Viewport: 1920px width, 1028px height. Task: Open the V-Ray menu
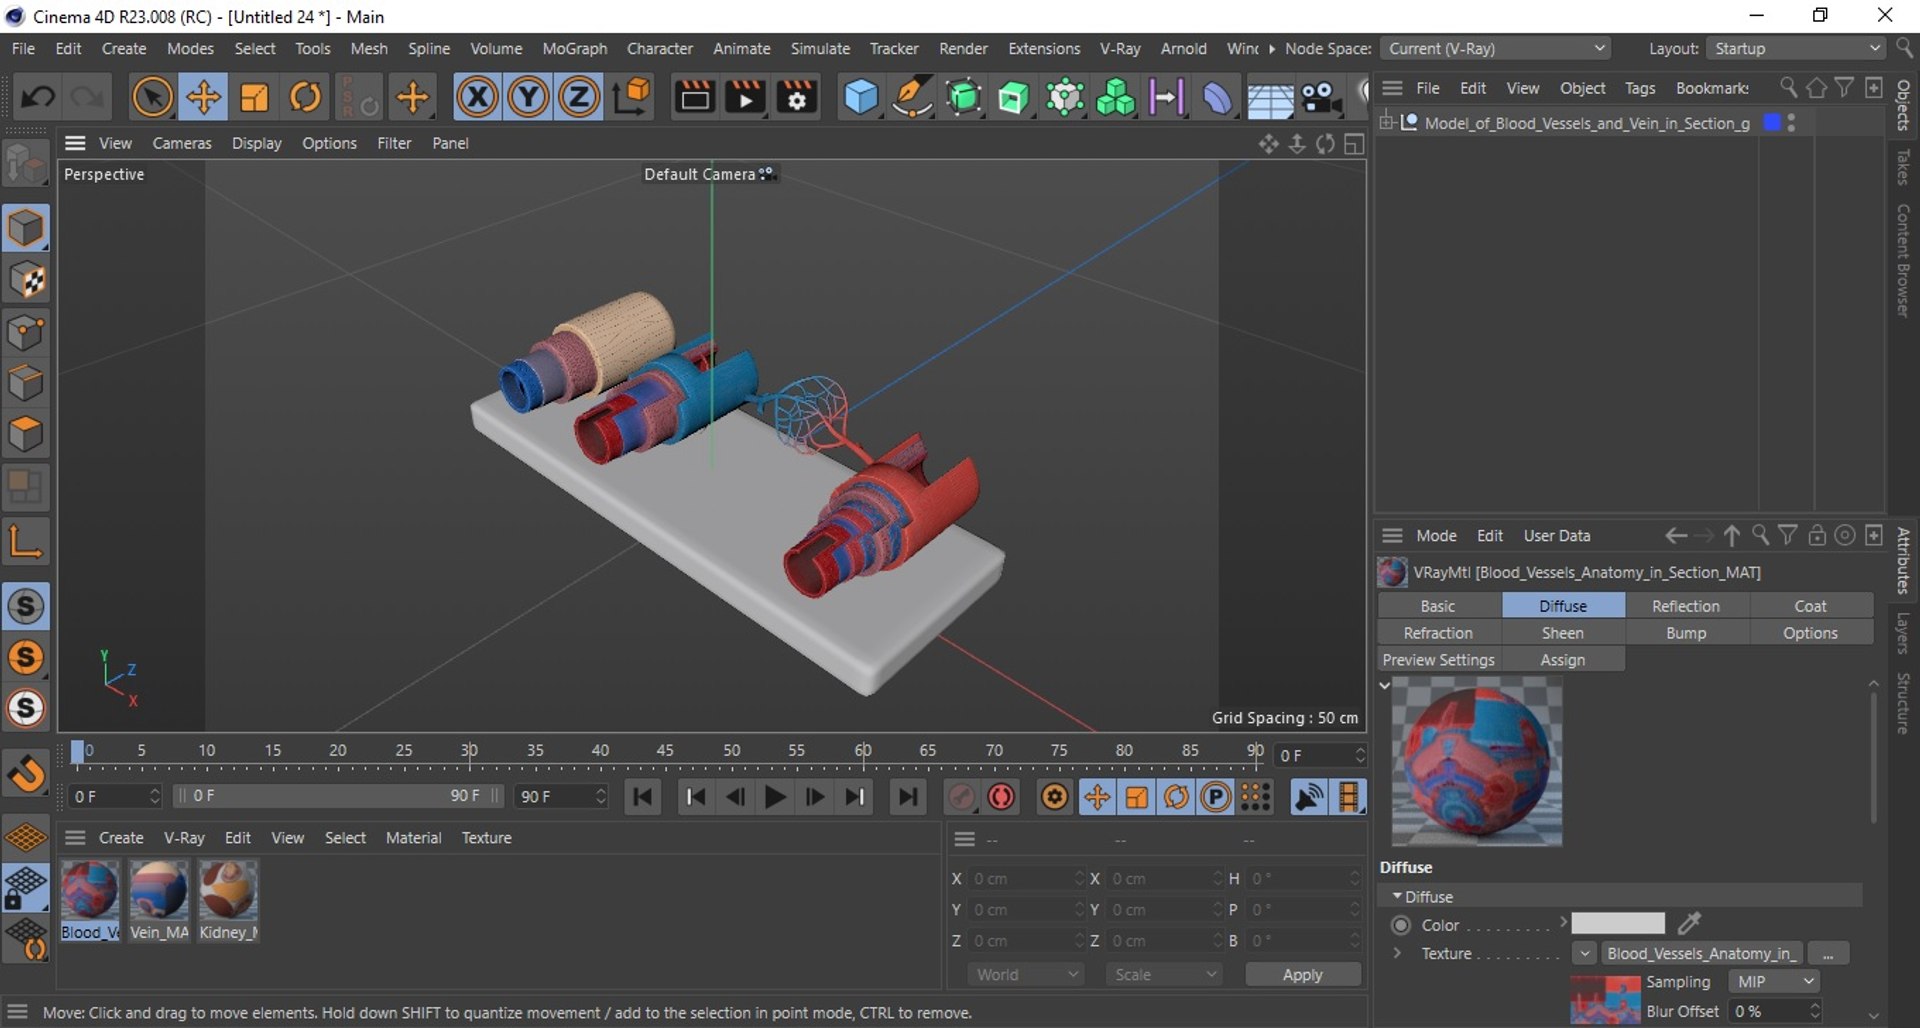point(1120,48)
